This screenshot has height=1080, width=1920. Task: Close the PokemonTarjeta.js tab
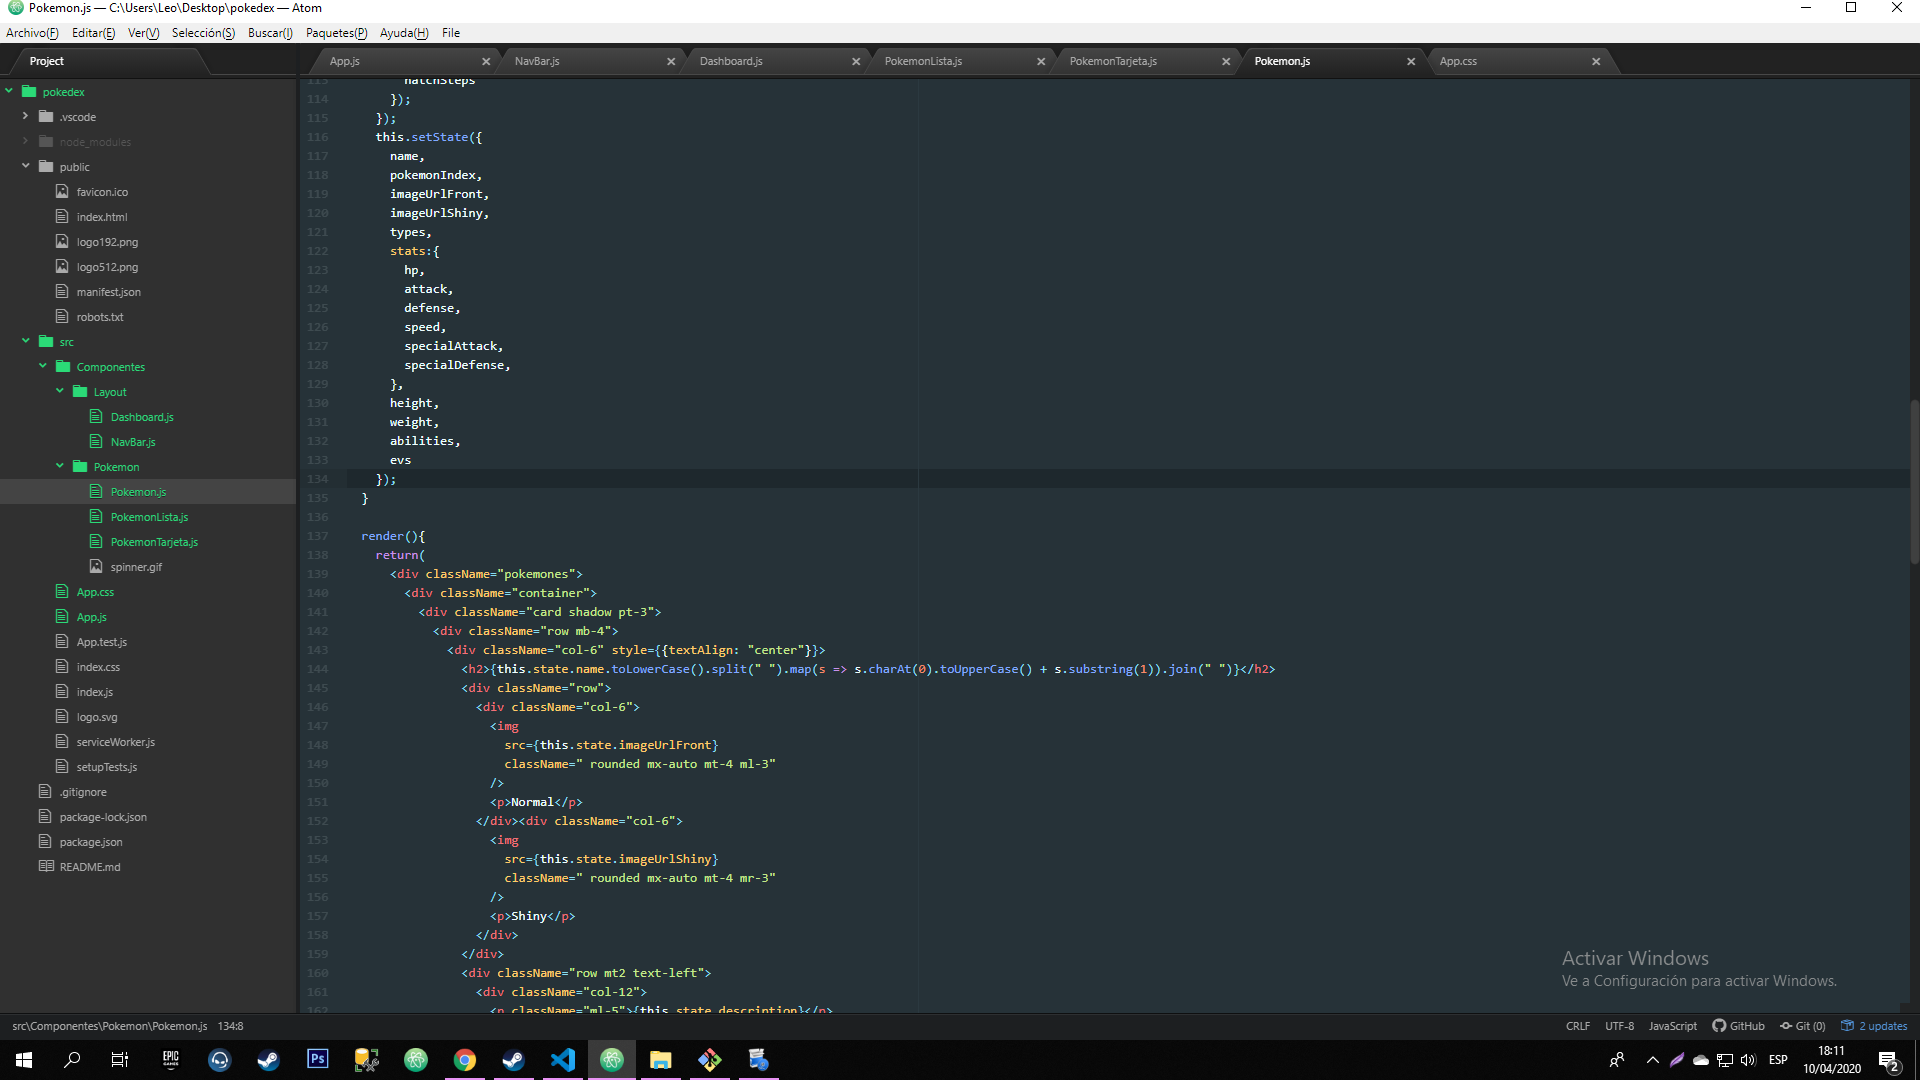(x=1226, y=61)
